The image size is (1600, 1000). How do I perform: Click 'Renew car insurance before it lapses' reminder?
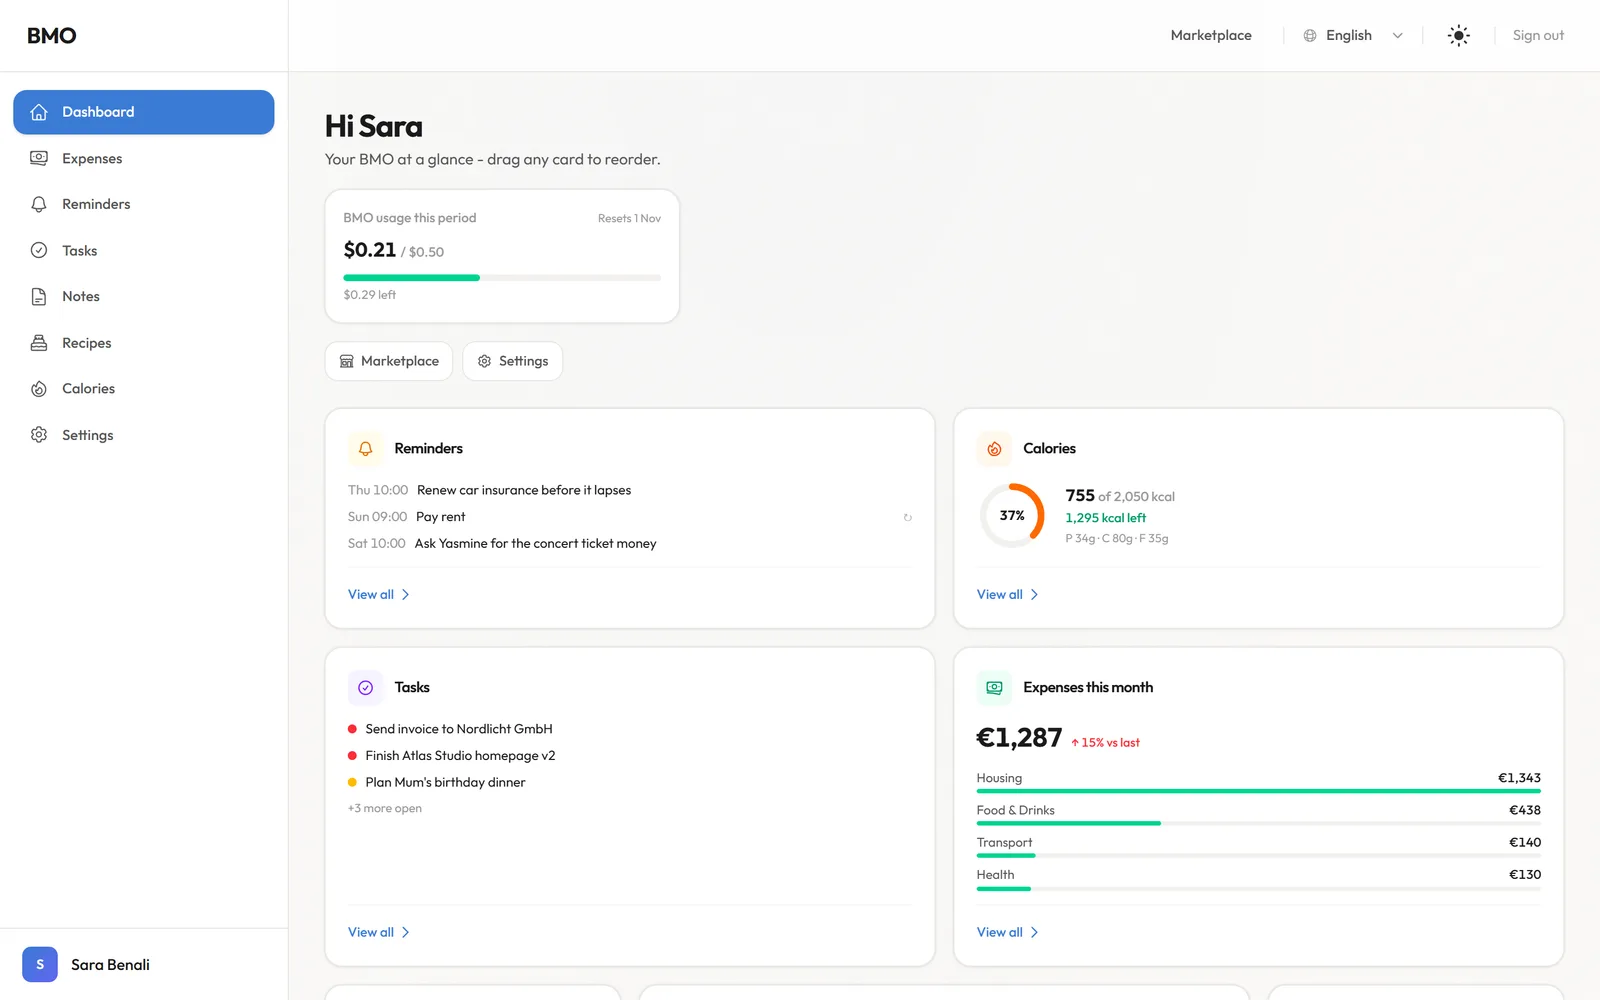click(x=524, y=491)
